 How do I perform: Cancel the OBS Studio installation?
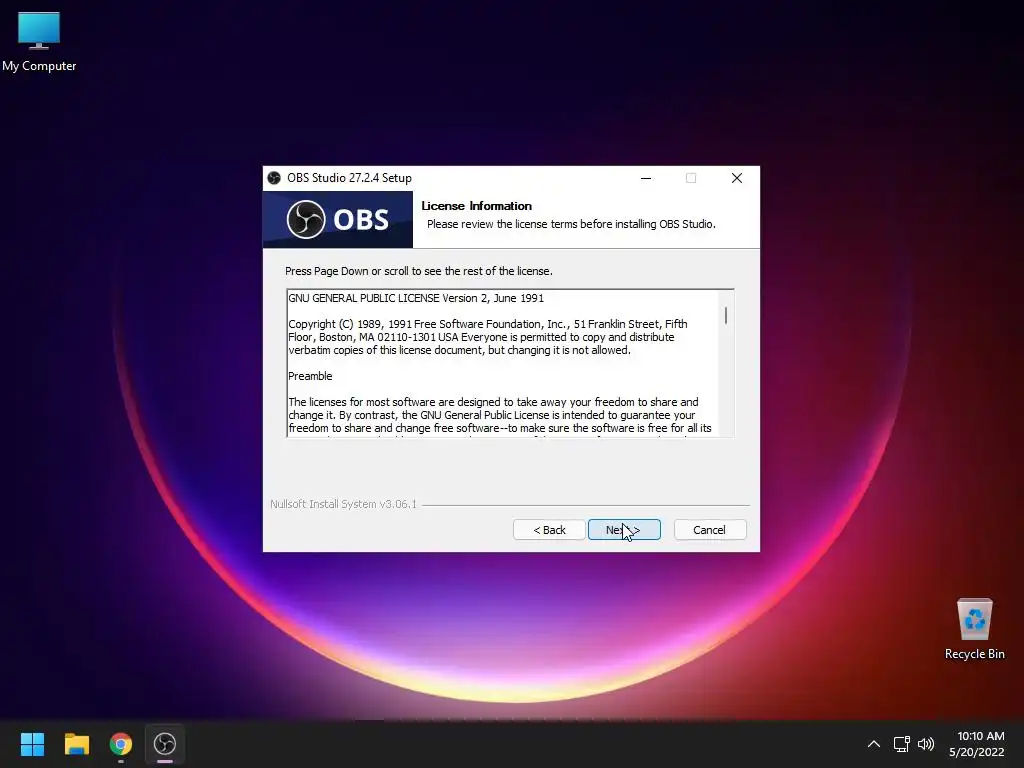coord(710,530)
